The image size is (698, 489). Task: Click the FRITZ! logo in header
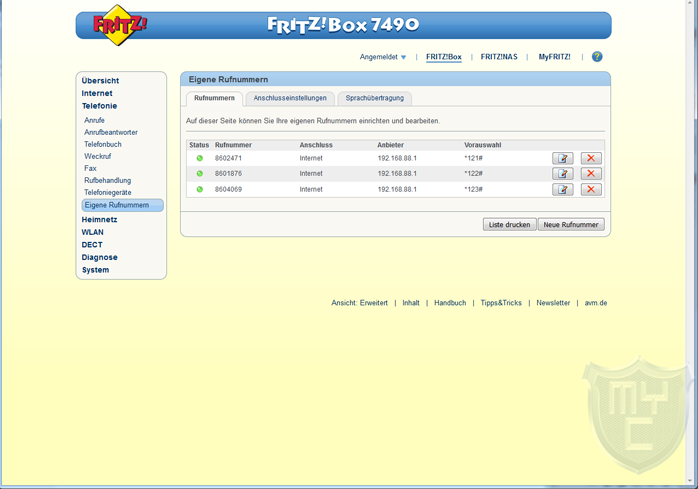(119, 26)
